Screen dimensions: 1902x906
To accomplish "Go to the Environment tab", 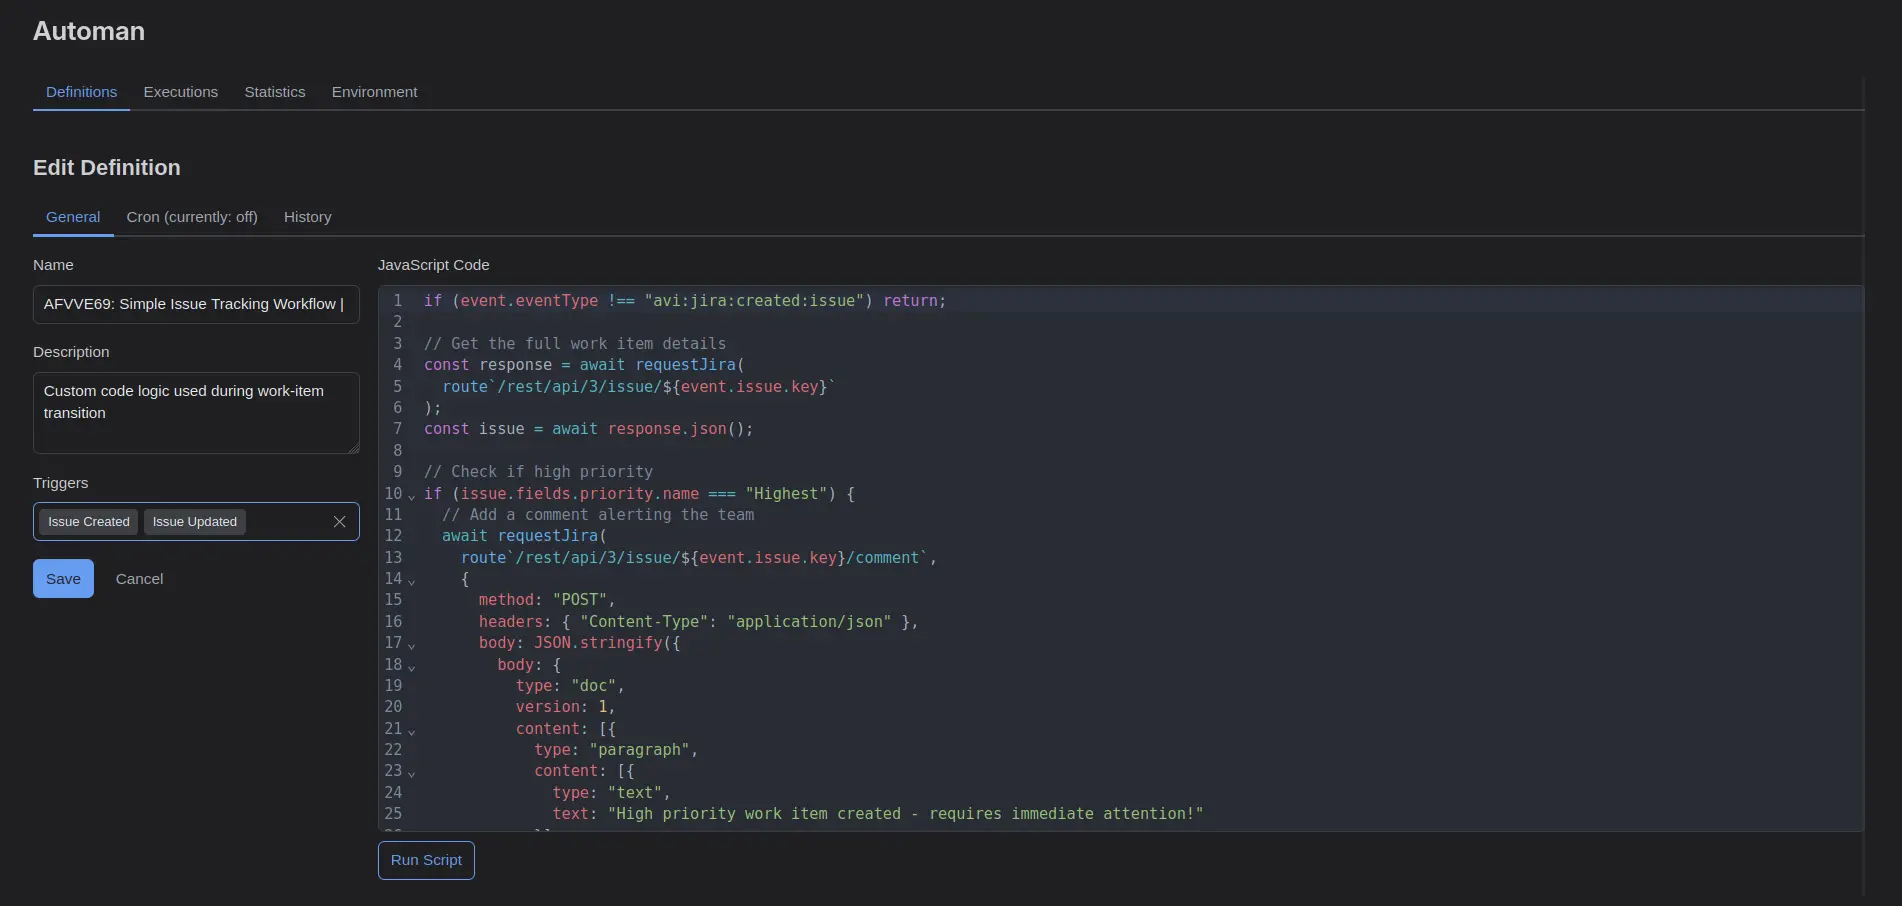I will pos(374,92).
